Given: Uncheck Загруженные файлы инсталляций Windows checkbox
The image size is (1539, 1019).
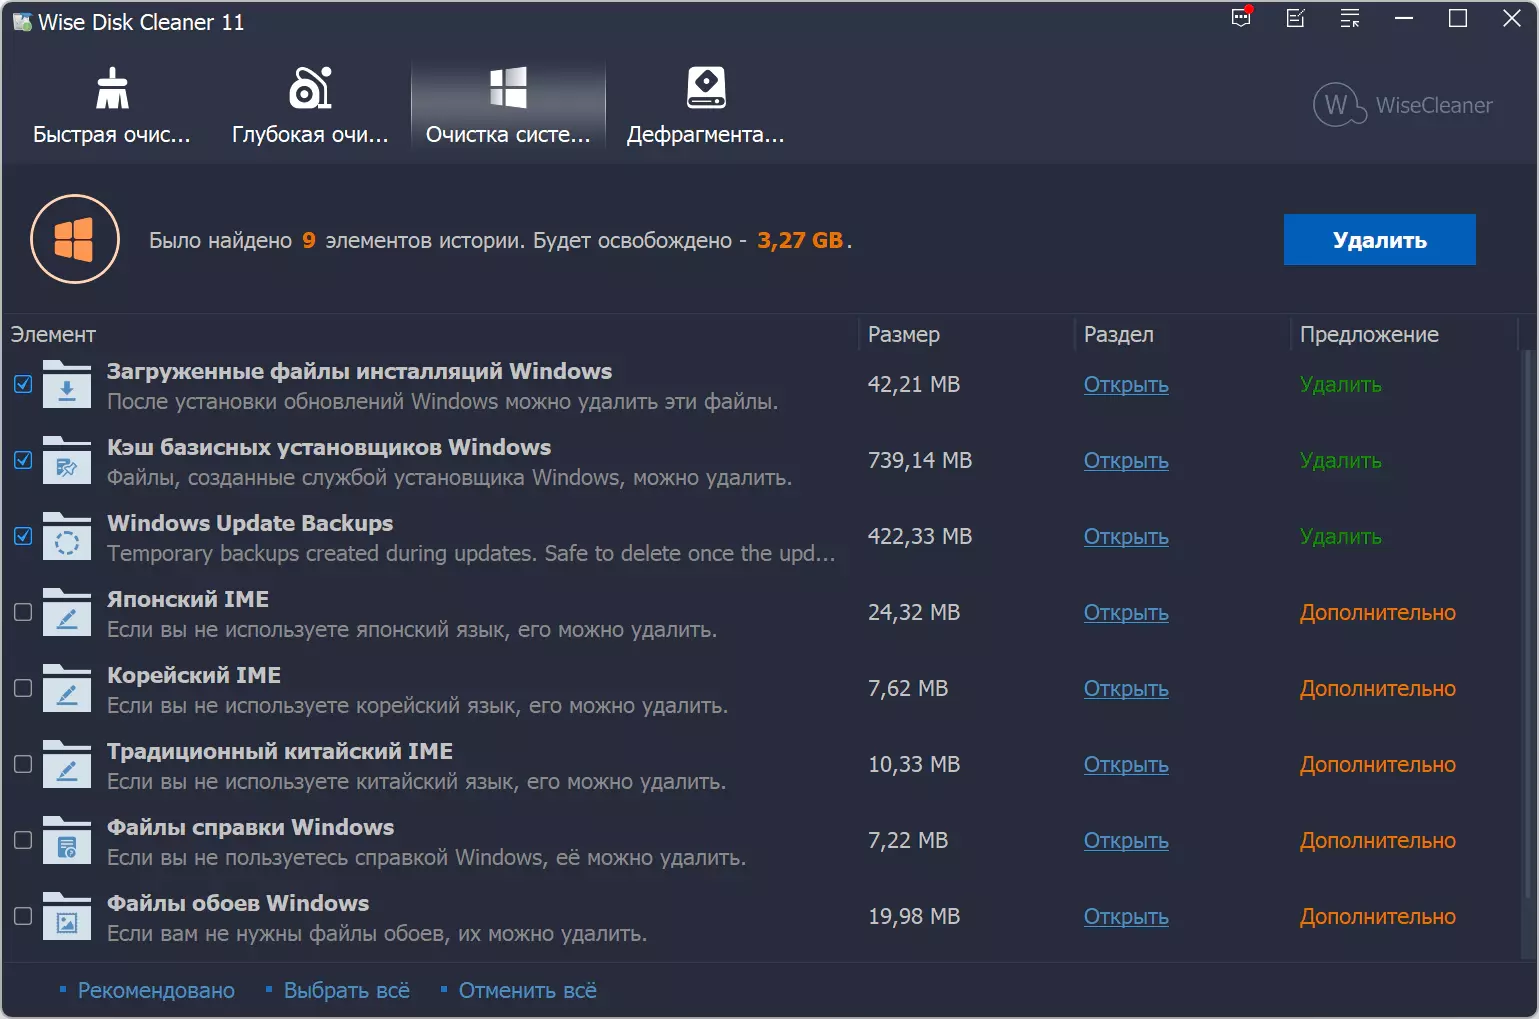Looking at the screenshot, I should 23,384.
